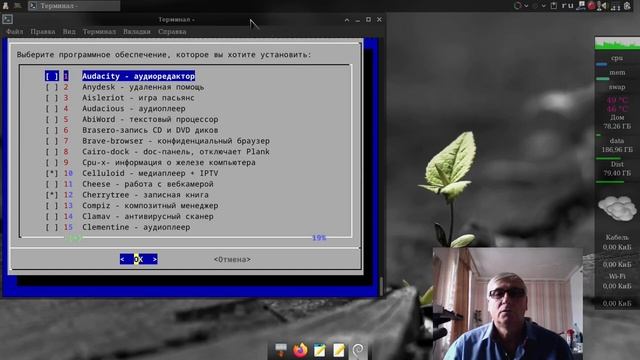Uncheck the Cherrytree checkbox
640x360 pixels.
[x=52, y=195]
